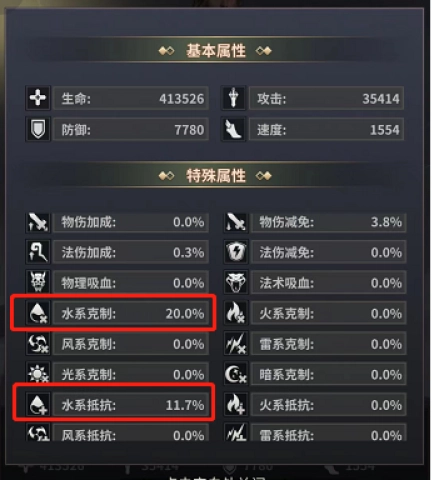The image size is (434, 480).
Task: Click the 法伤减免 lightning shield icon
Action: coord(236,252)
